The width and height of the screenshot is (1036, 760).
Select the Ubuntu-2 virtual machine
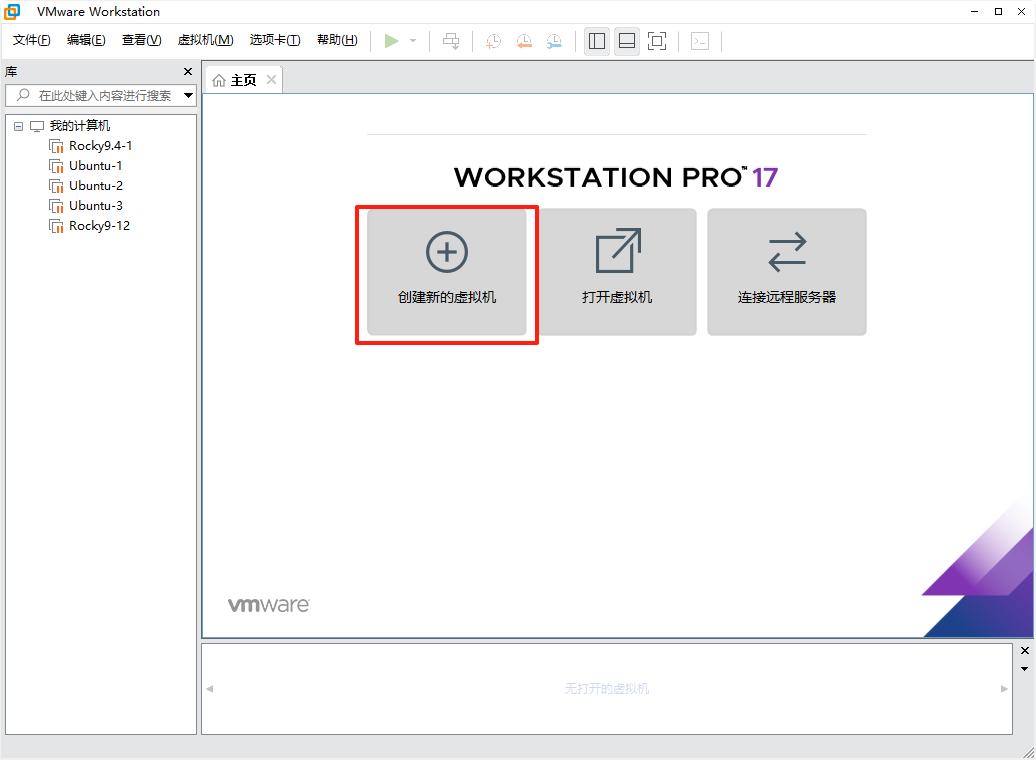(x=95, y=186)
